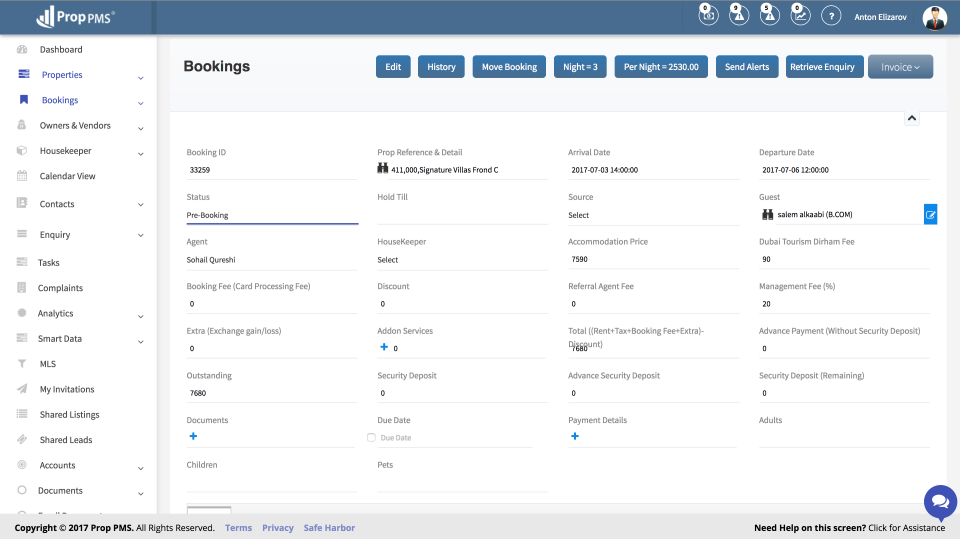The image size is (960, 539).
Task: Click the Move Booking button
Action: [x=509, y=67]
